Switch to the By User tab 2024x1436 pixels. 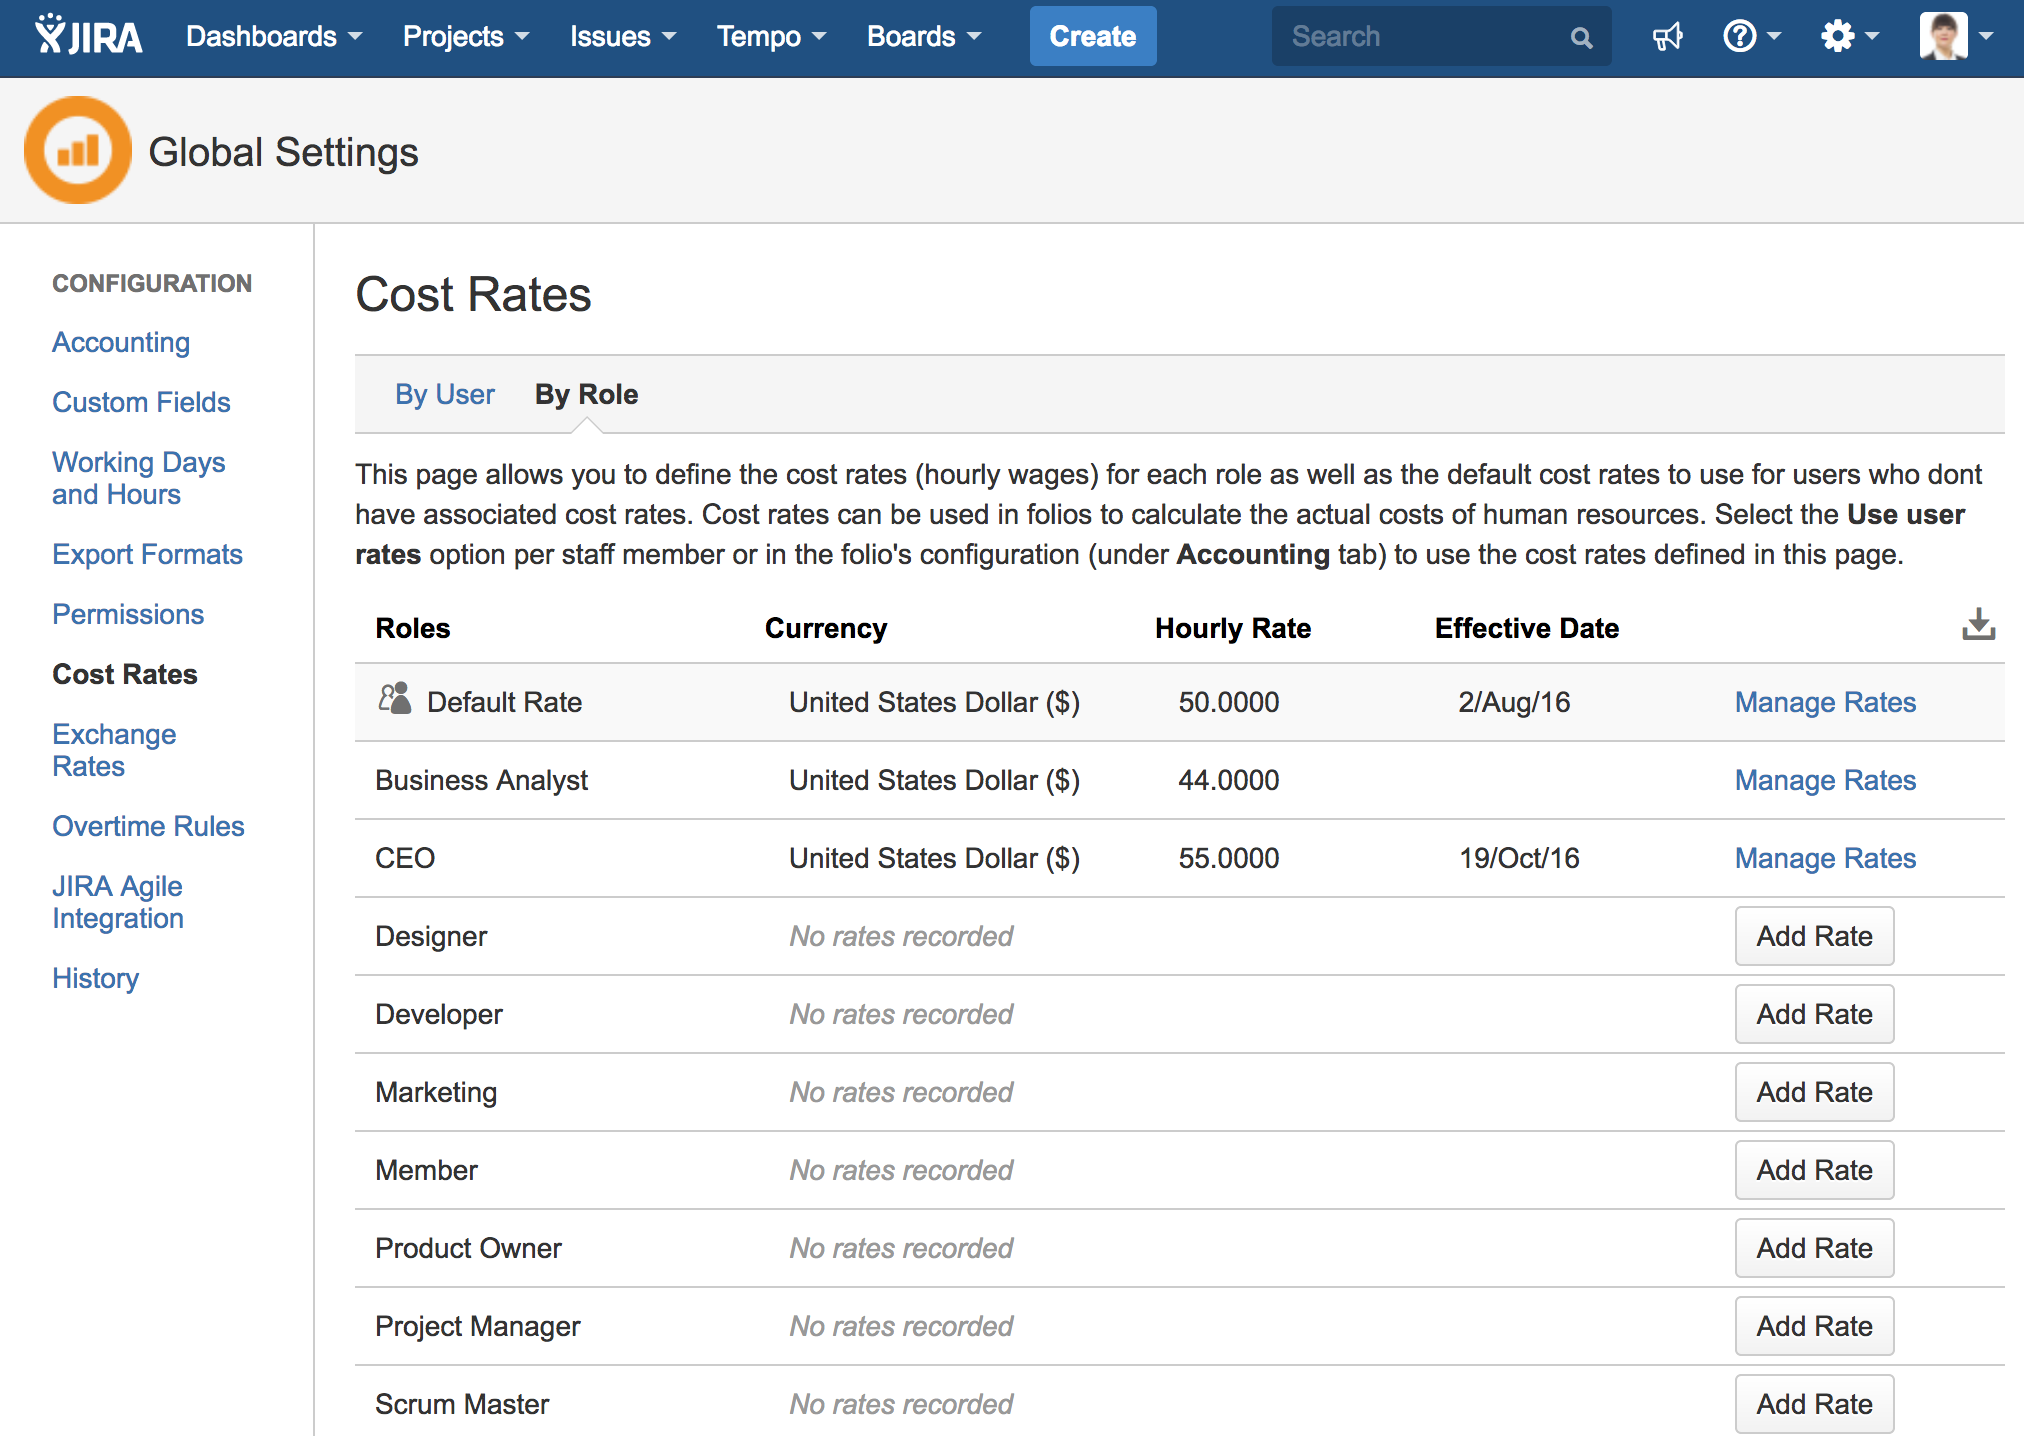[444, 394]
